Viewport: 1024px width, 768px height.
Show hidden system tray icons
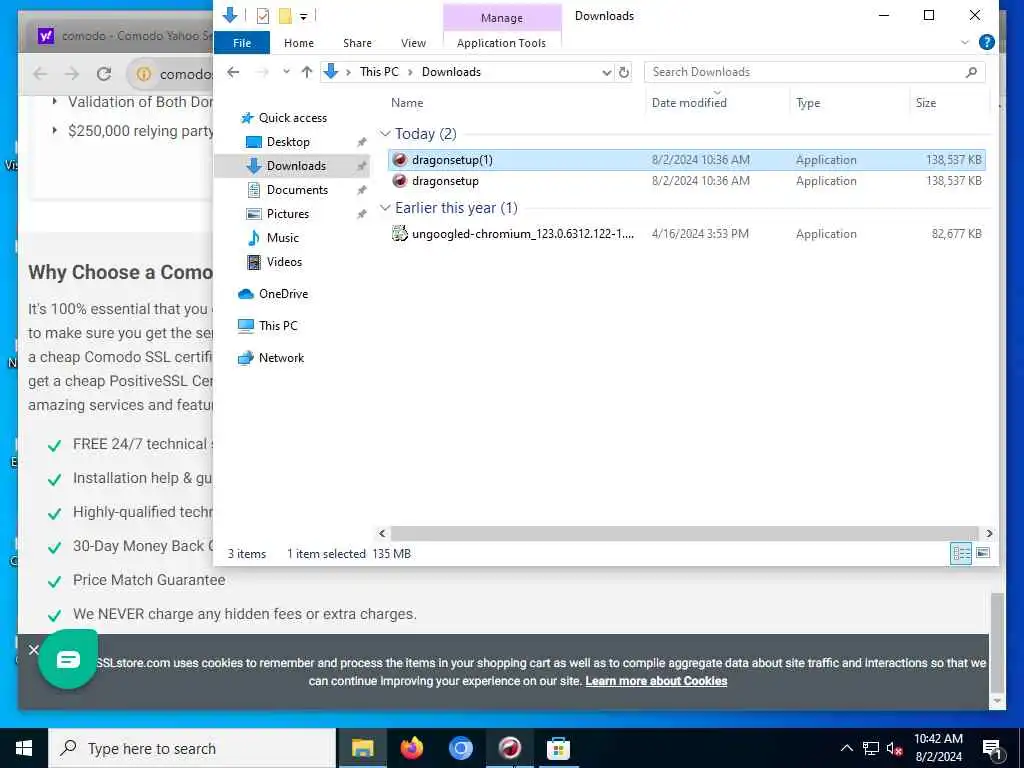[x=846, y=748]
